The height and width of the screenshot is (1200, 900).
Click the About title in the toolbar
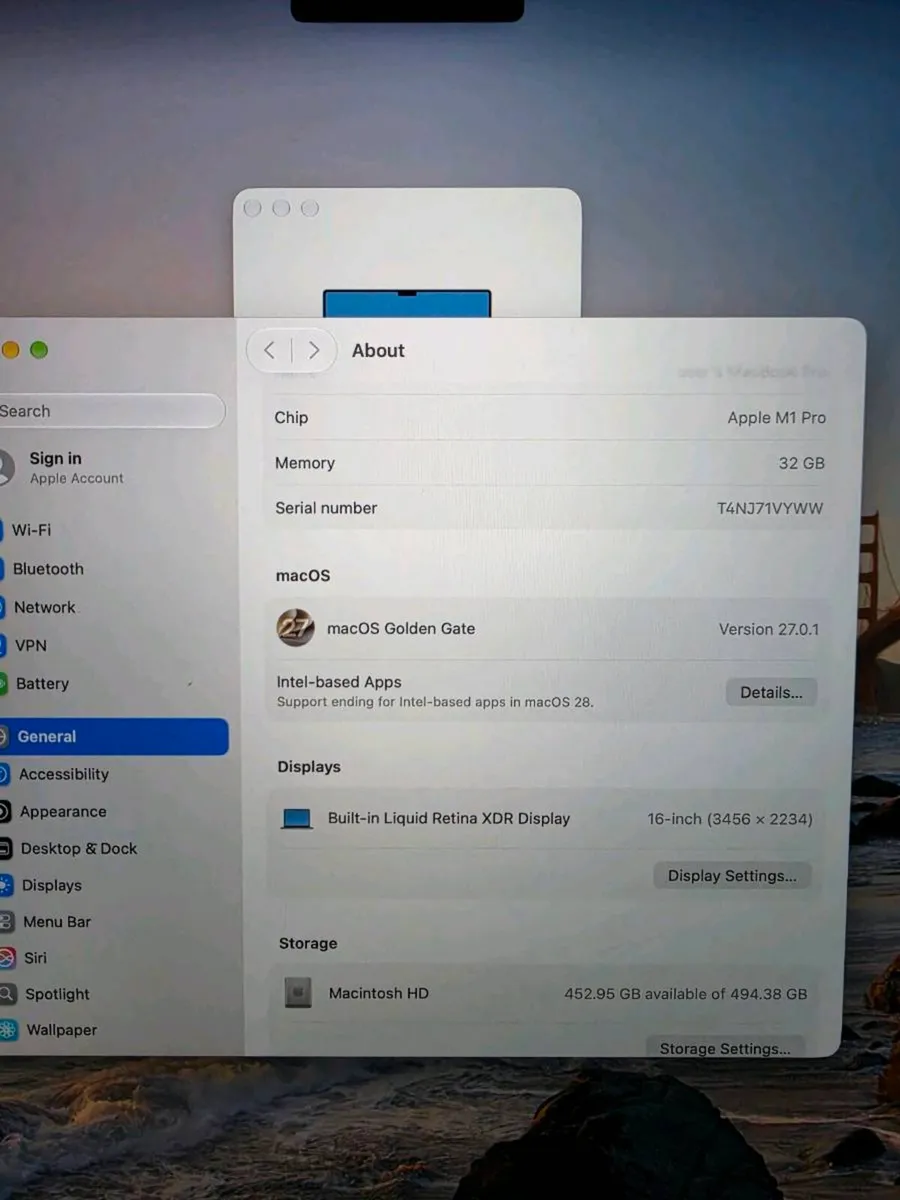(x=378, y=351)
